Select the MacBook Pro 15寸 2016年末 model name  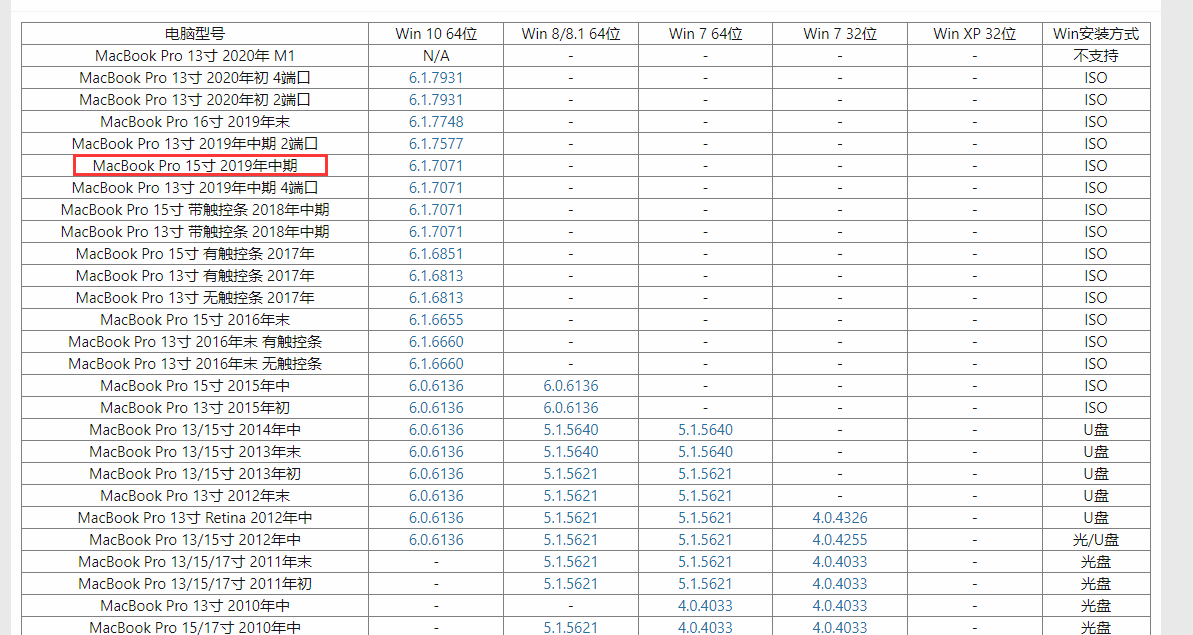pos(195,320)
